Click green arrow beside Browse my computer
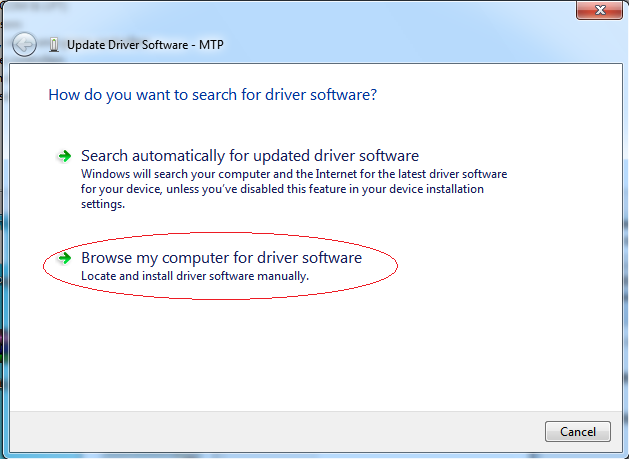The width and height of the screenshot is (629, 459). pyautogui.click(x=65, y=258)
